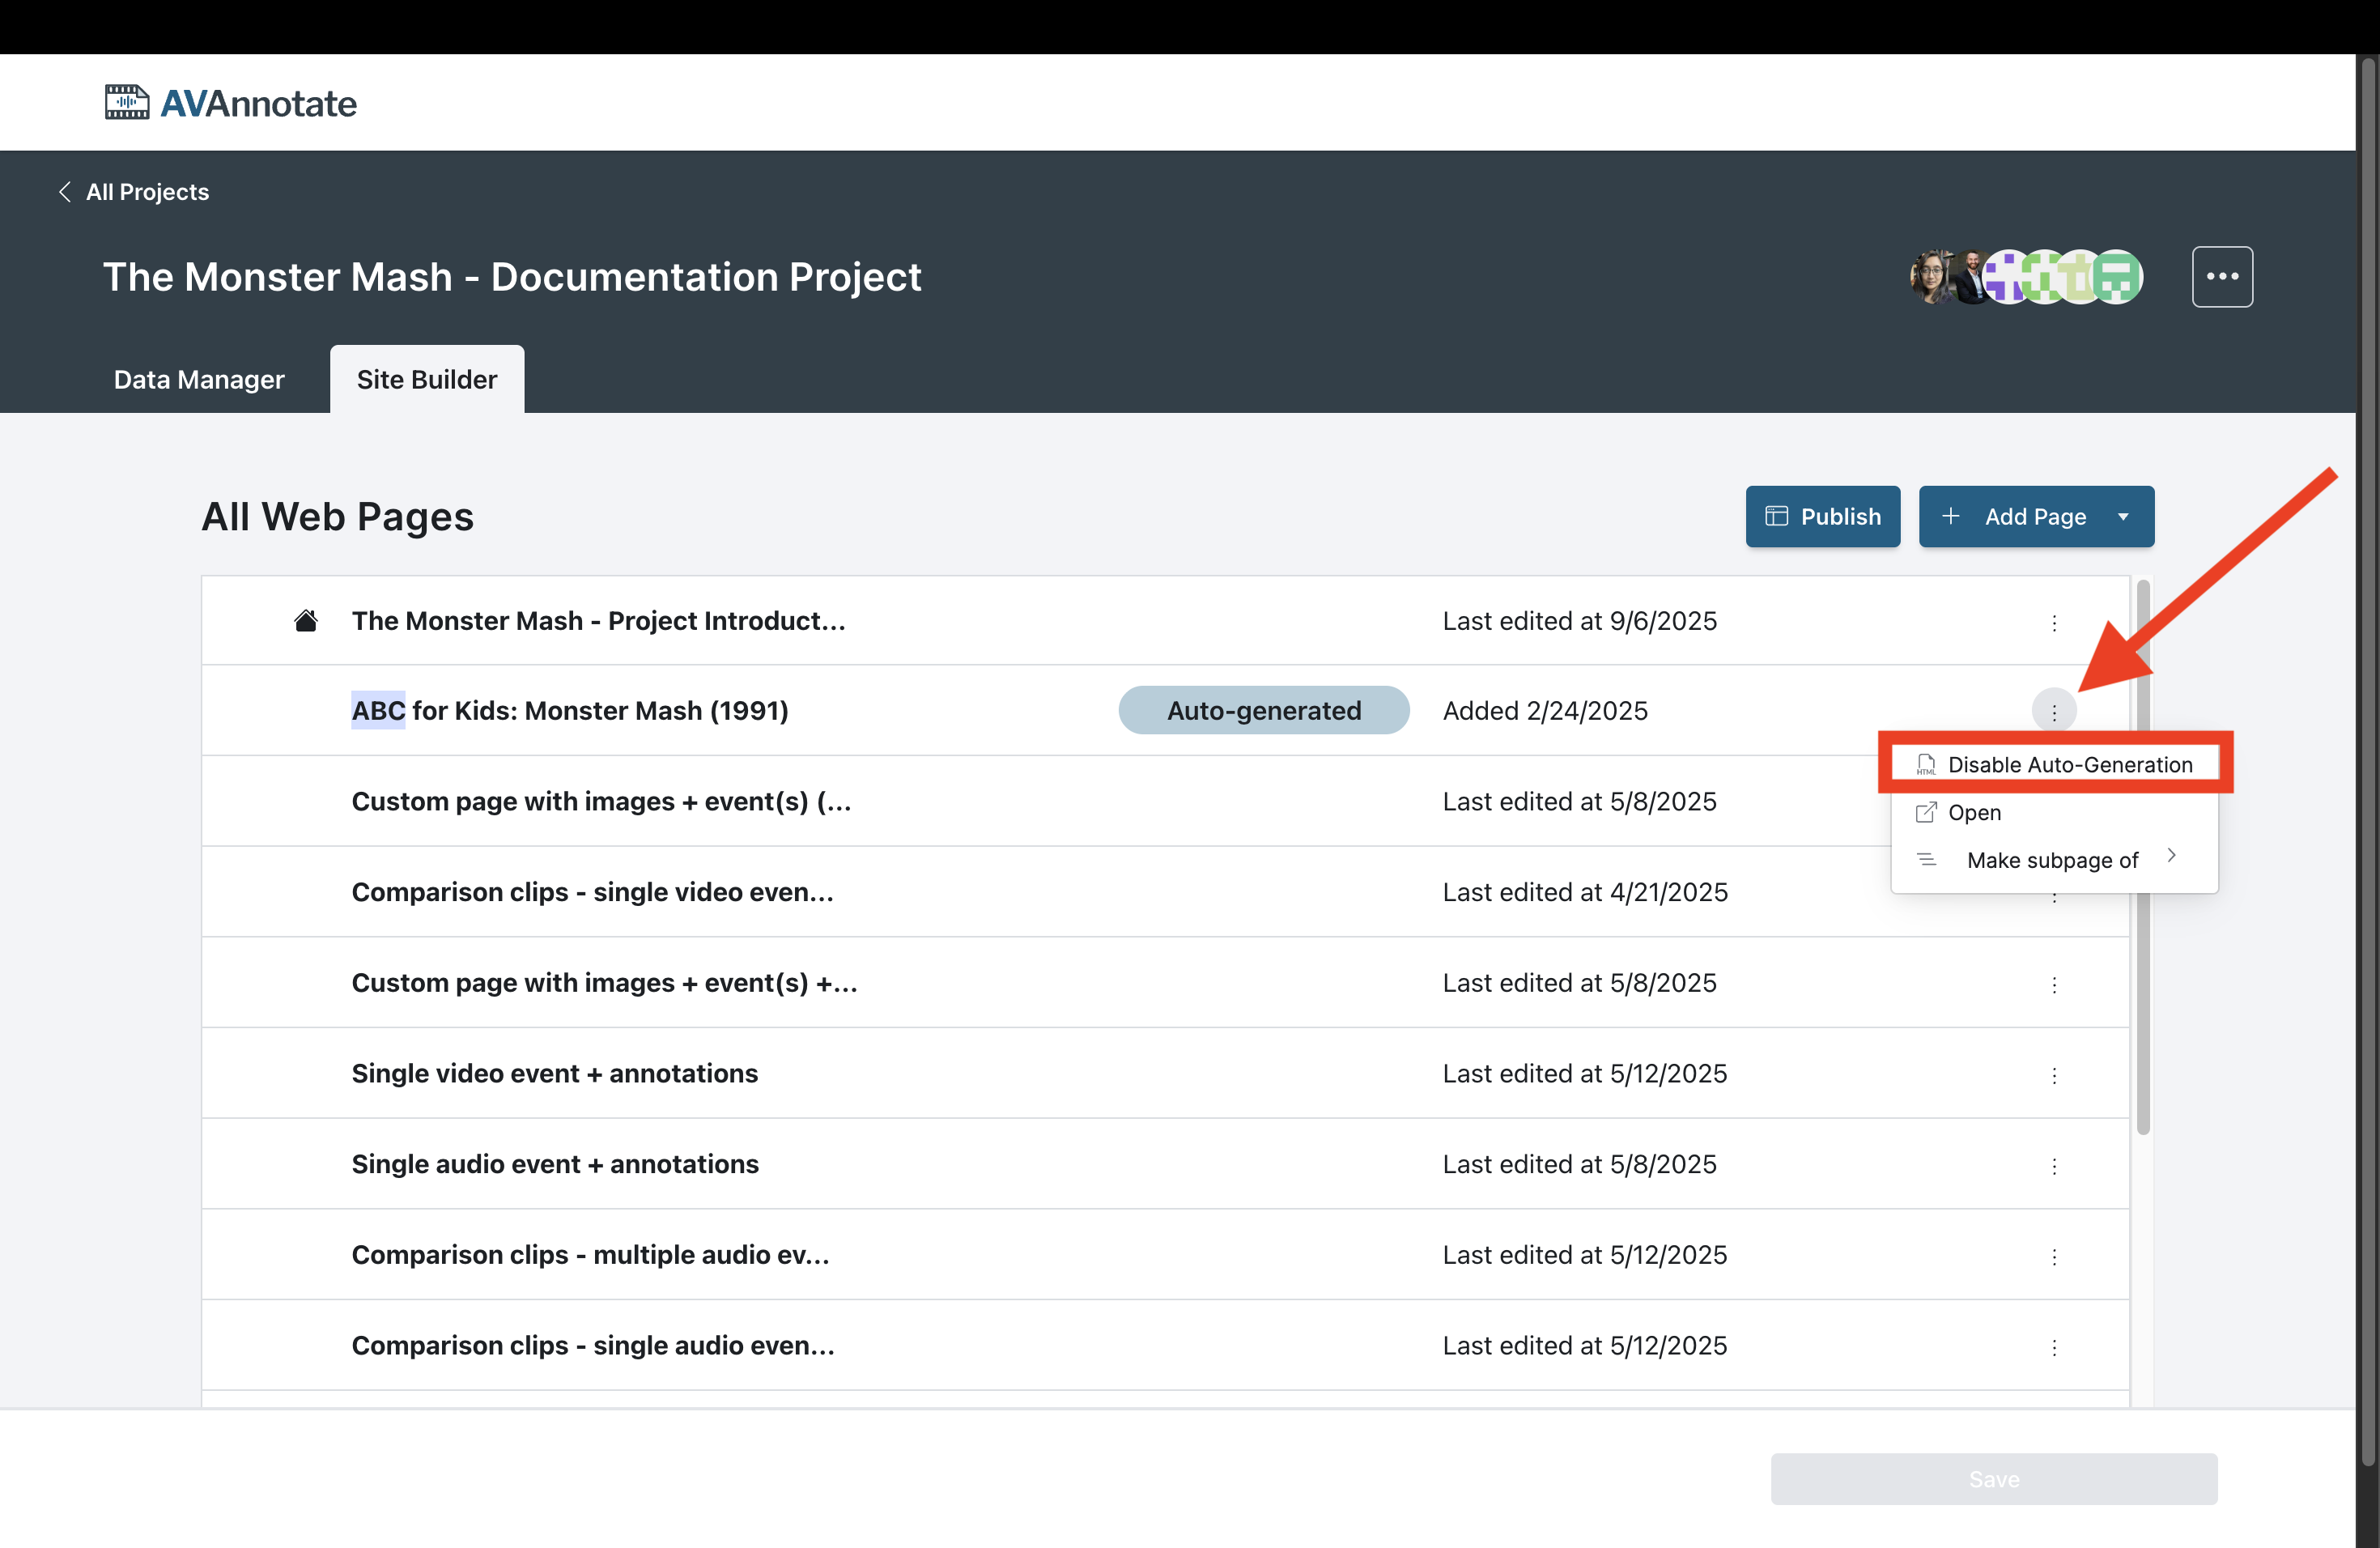Click the AVAnnotate logo icon
Screen dimensions: 2380x1548
pyautogui.click(x=127, y=102)
